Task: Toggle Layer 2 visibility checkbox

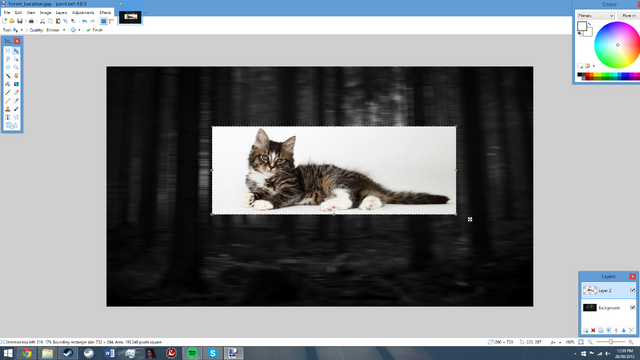Action: tap(632, 290)
